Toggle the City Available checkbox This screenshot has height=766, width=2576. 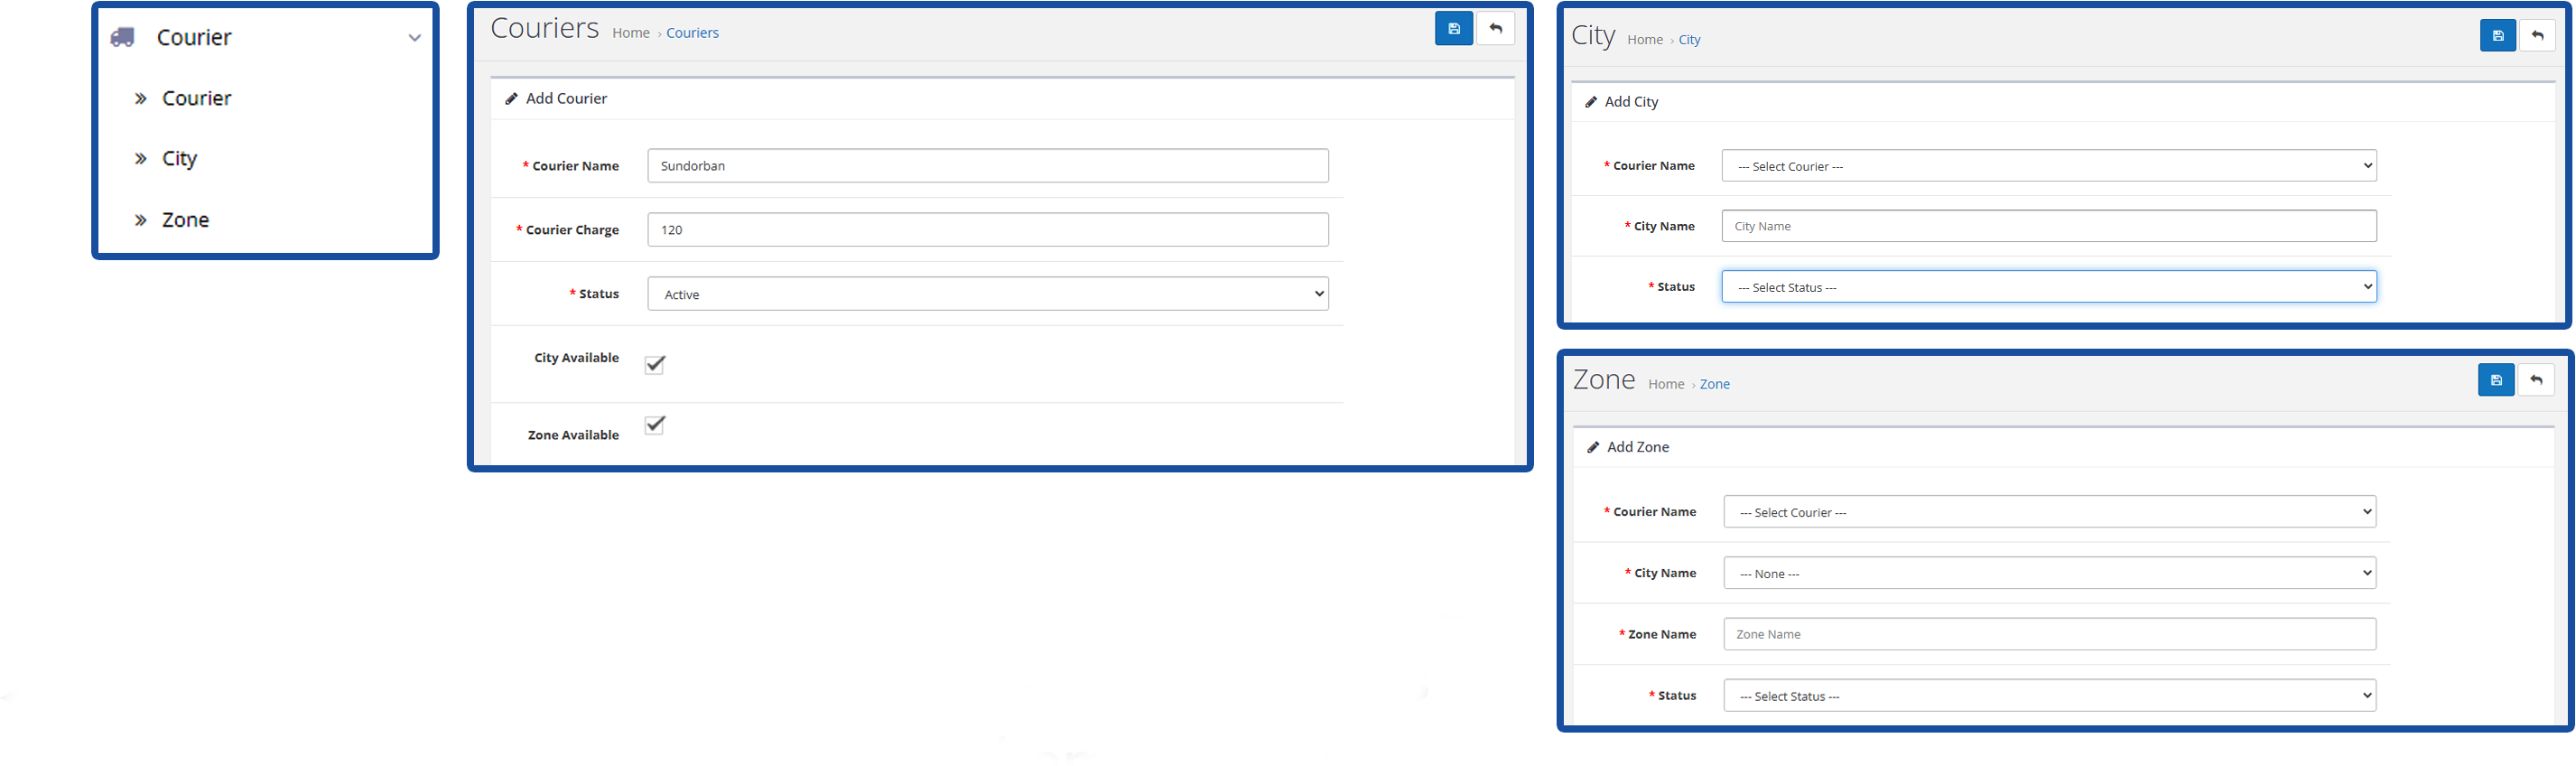tap(655, 364)
